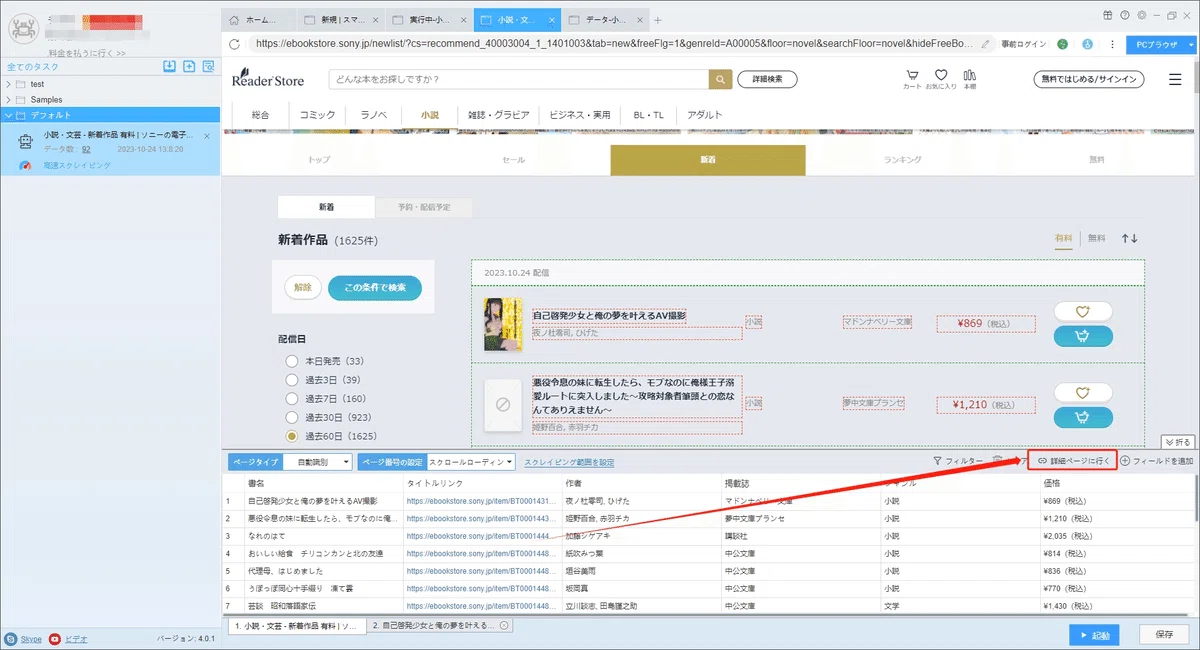Screen dimensions: 1200x650
Task: Open the スクロールローディング dropdown
Action: (x=470, y=462)
